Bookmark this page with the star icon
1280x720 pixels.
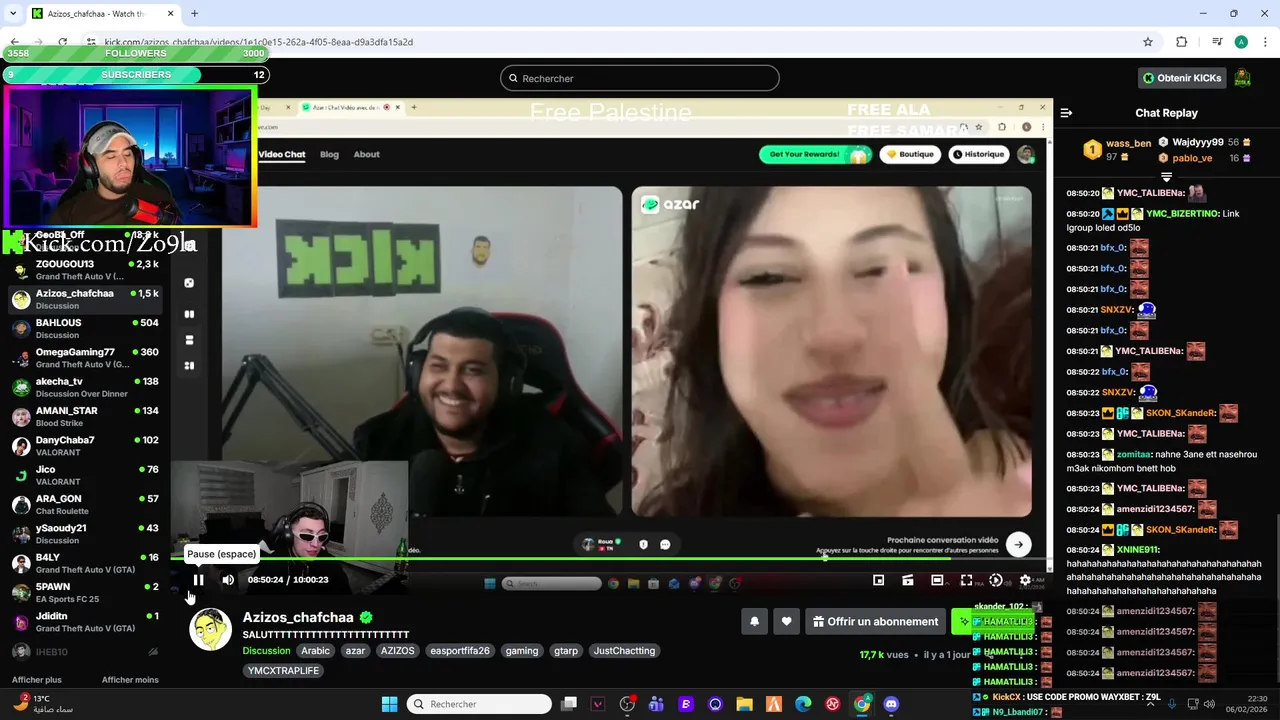tap(1148, 42)
